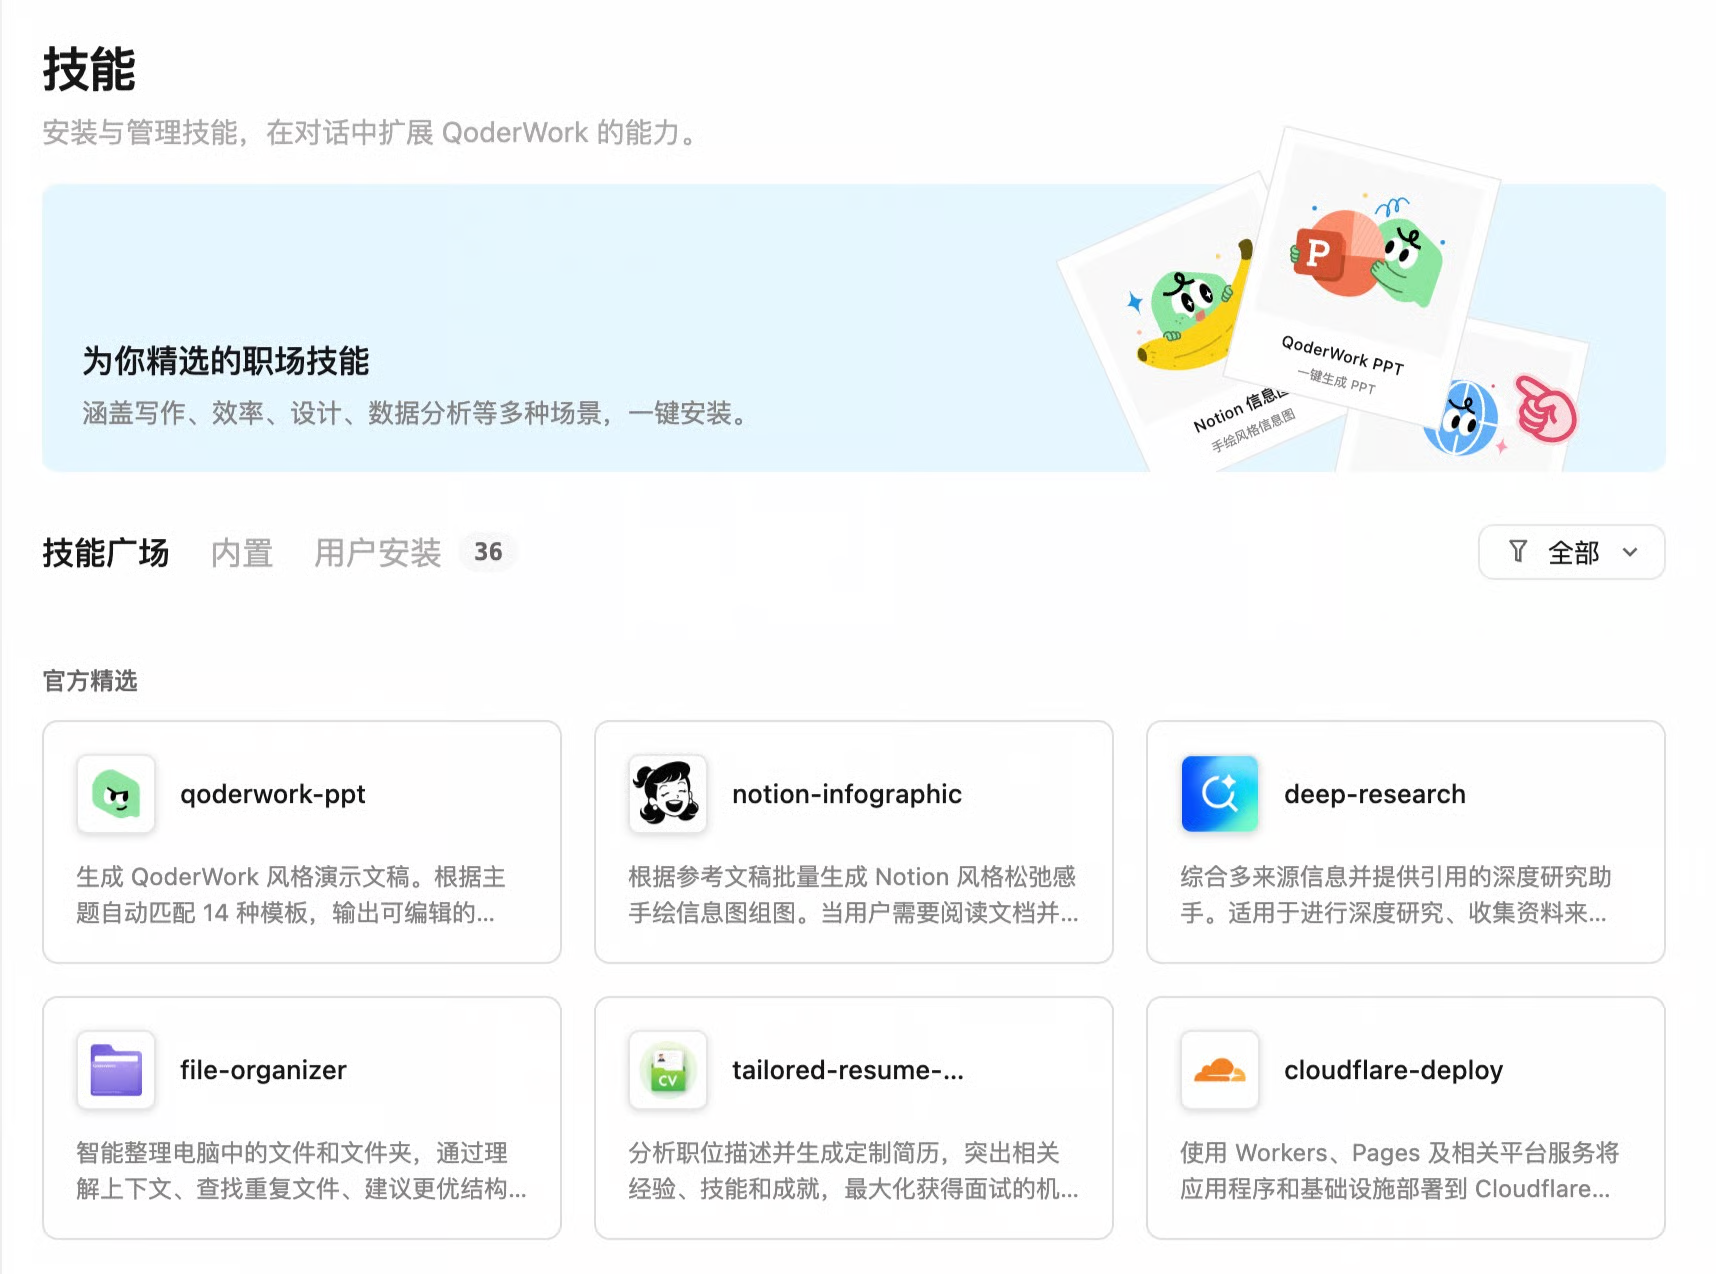Open the 全部 filter dropdown
The height and width of the screenshot is (1274, 1716).
1572,552
